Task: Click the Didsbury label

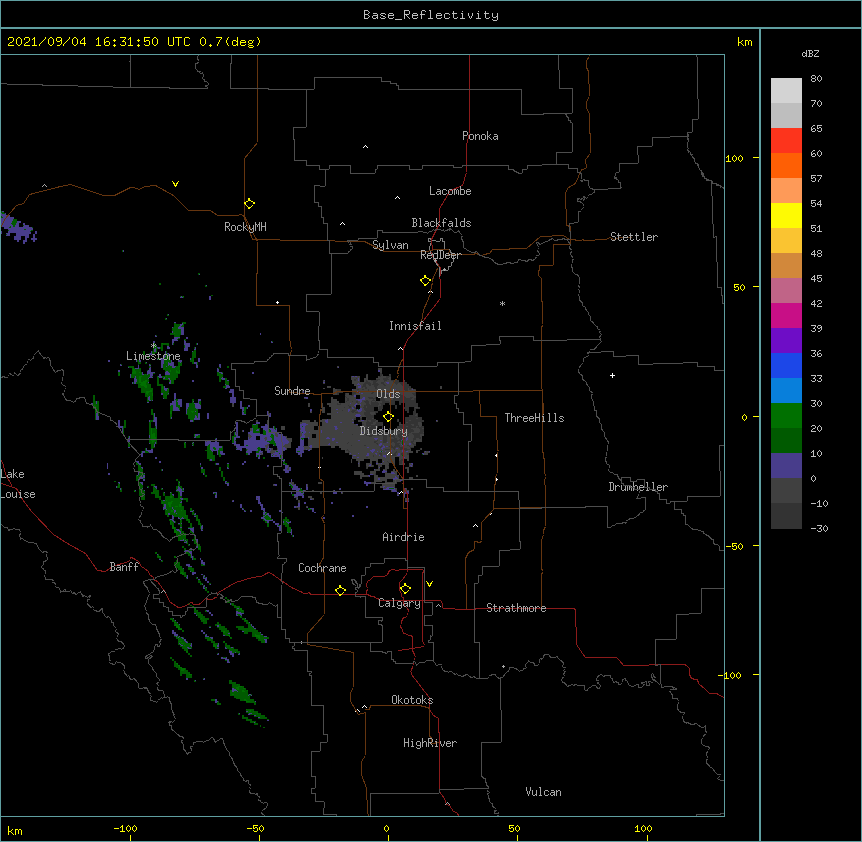Action: 384,431
